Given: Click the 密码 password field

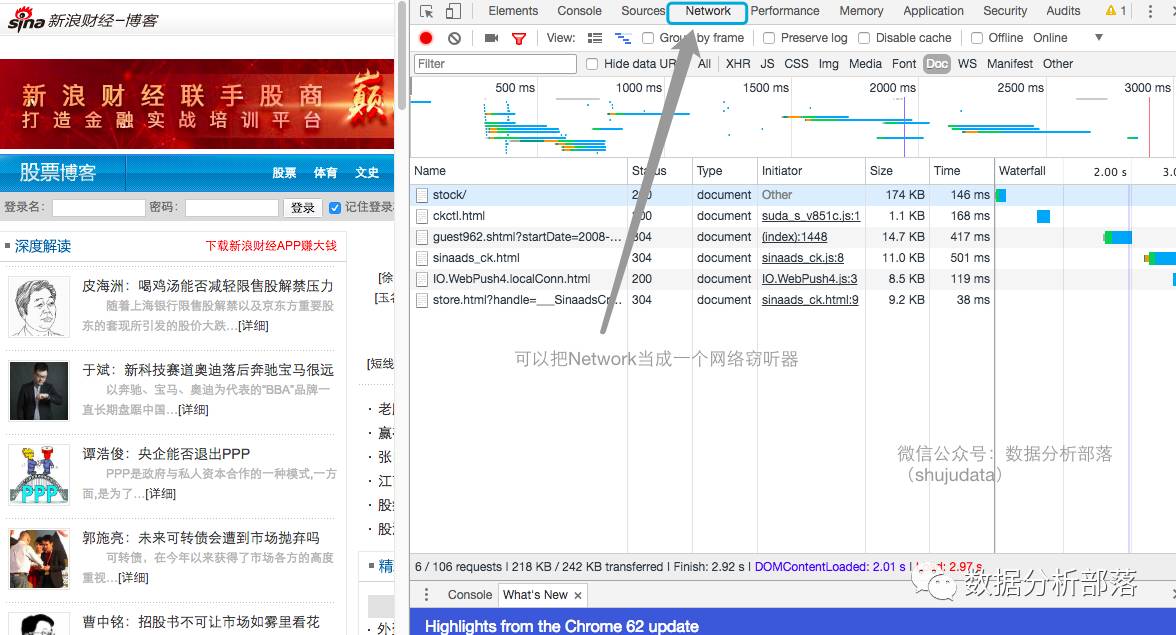Looking at the screenshot, I should [232, 208].
